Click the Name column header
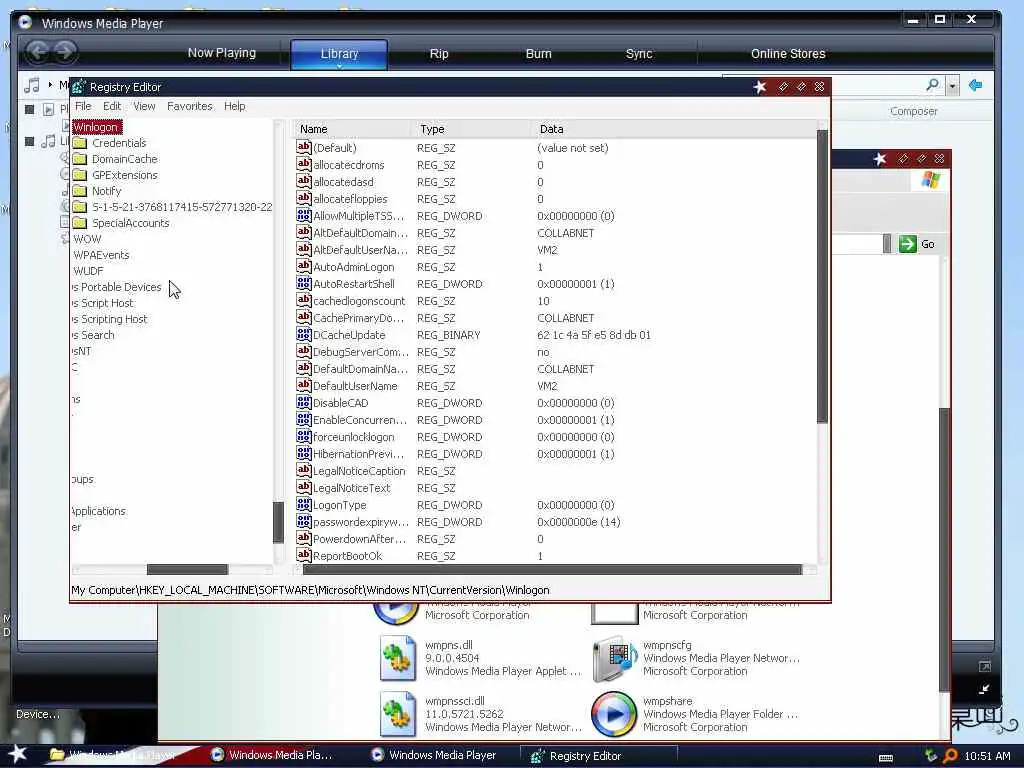The height and width of the screenshot is (768, 1024). (x=351, y=129)
